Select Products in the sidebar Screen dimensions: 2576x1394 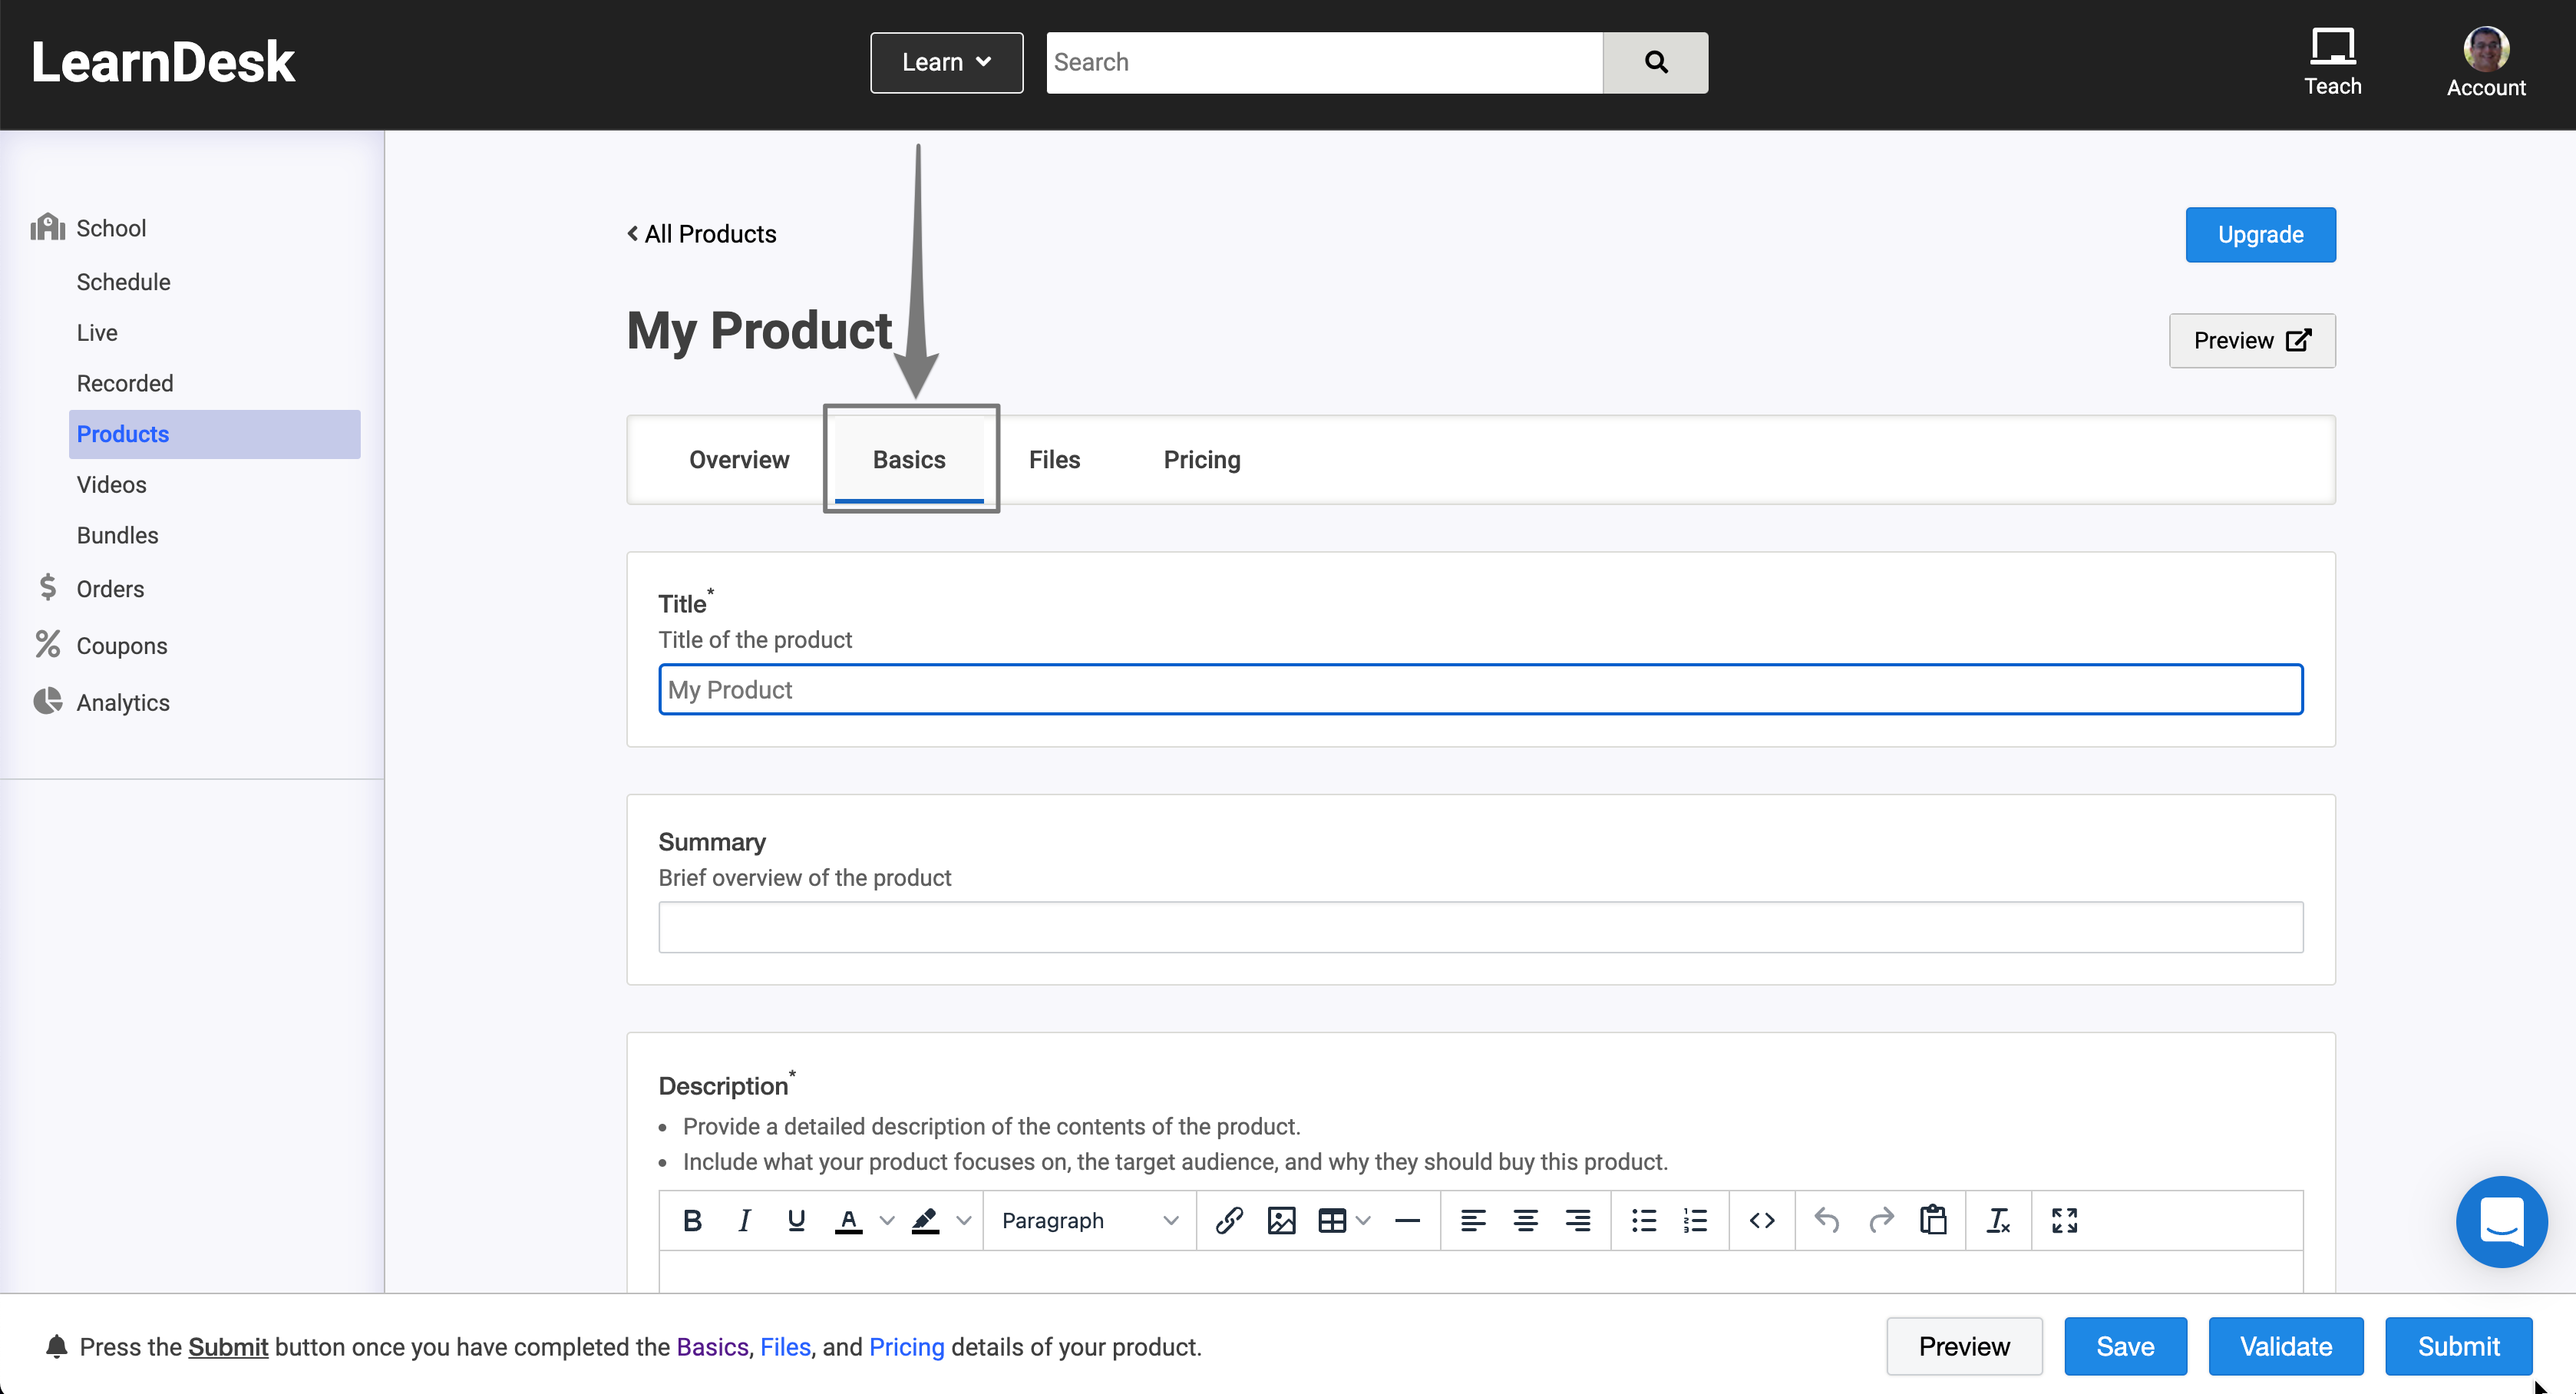coord(214,434)
